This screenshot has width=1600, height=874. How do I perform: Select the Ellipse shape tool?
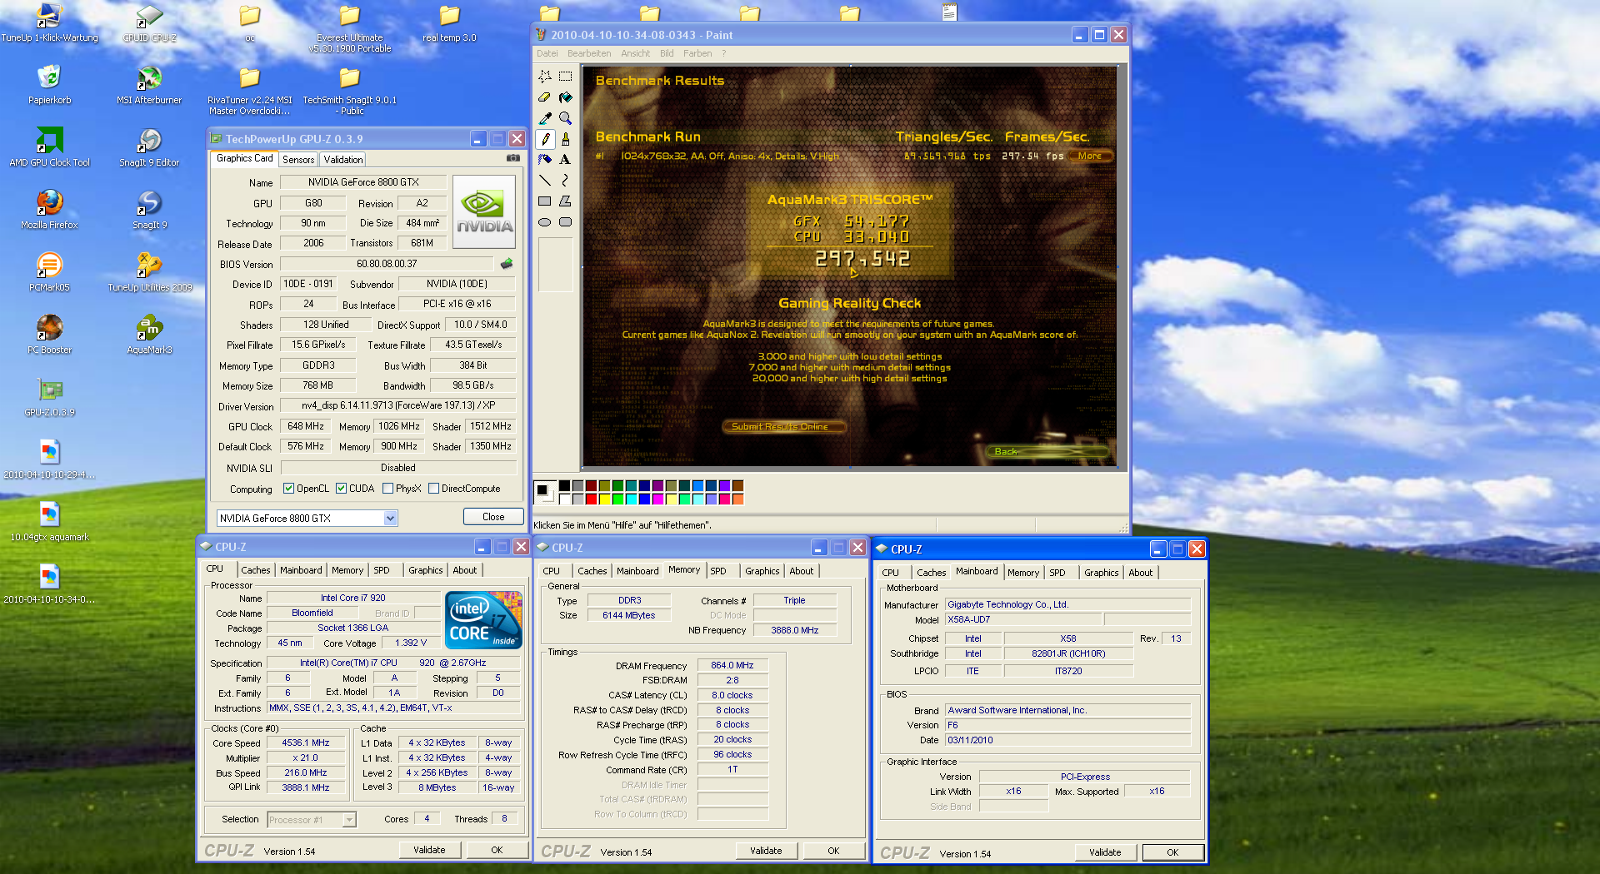545,222
